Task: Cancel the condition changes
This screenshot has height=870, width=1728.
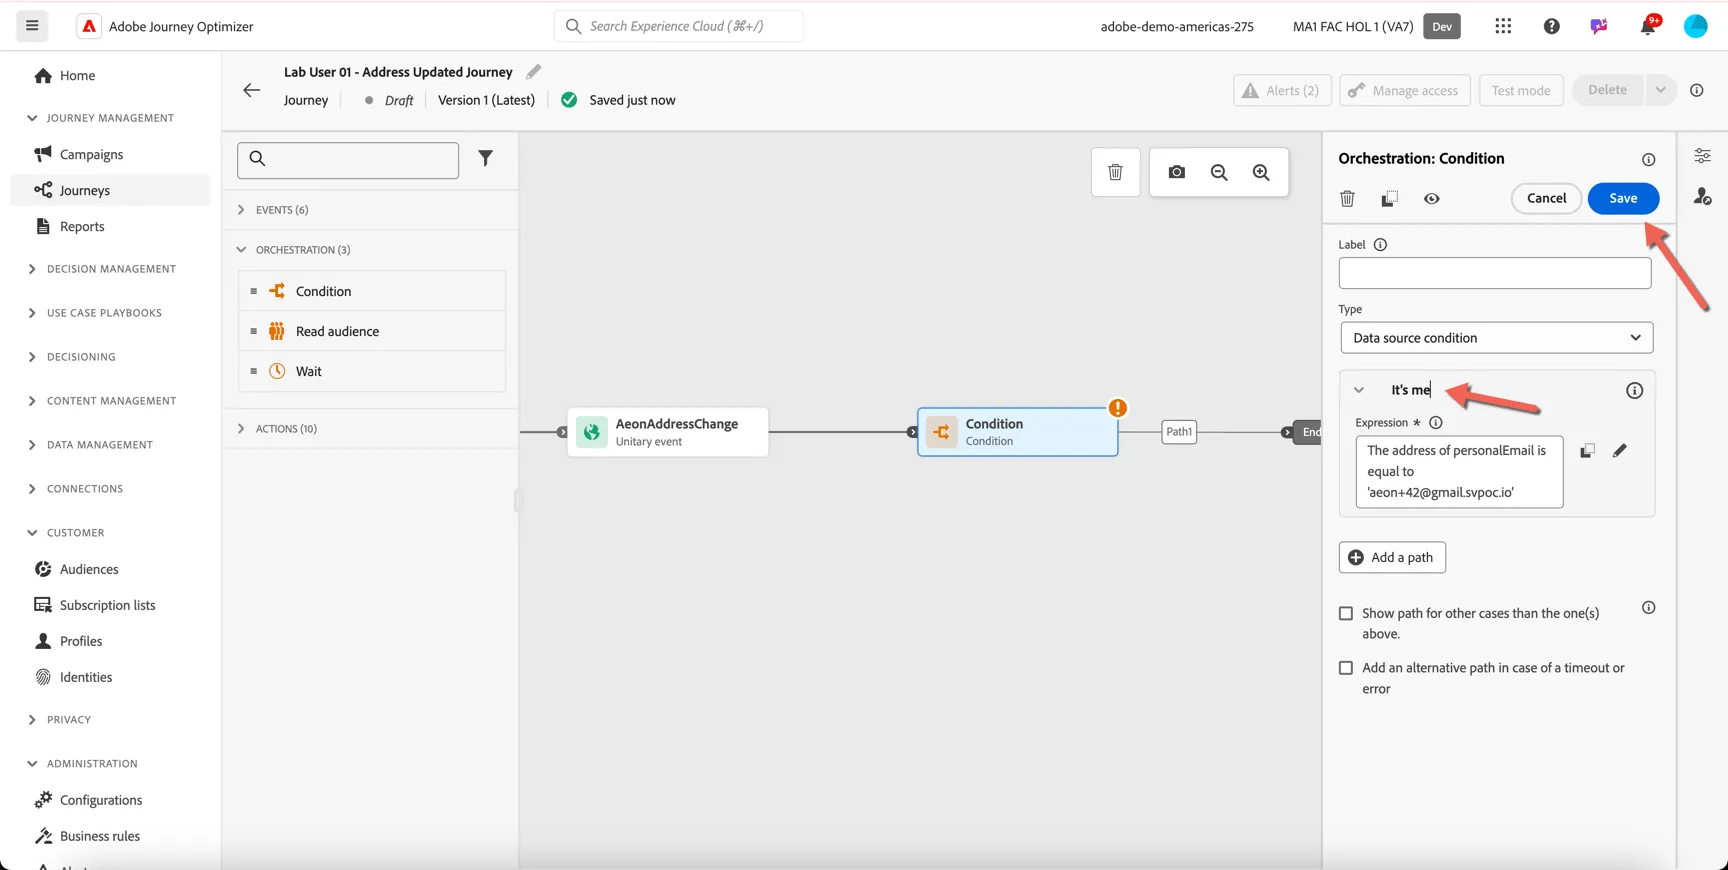Action: click(x=1546, y=198)
